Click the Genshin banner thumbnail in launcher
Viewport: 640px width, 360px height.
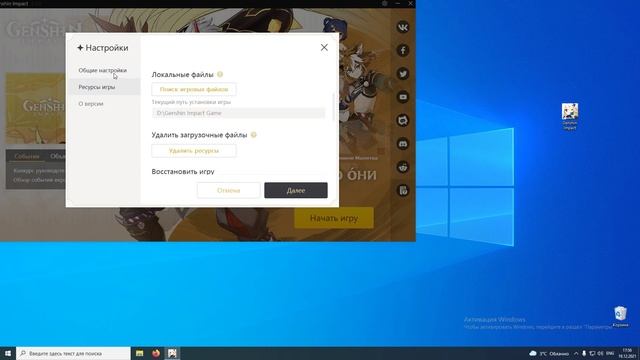[36, 108]
